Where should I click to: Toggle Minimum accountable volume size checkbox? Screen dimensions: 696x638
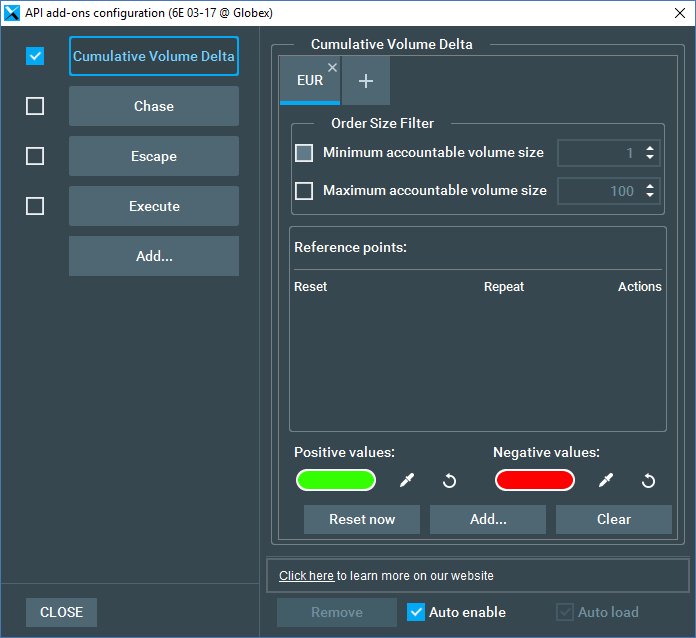304,153
